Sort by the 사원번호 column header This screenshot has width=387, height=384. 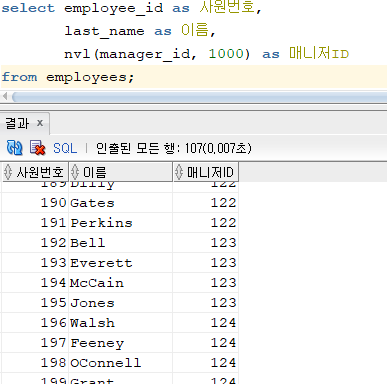35,172
